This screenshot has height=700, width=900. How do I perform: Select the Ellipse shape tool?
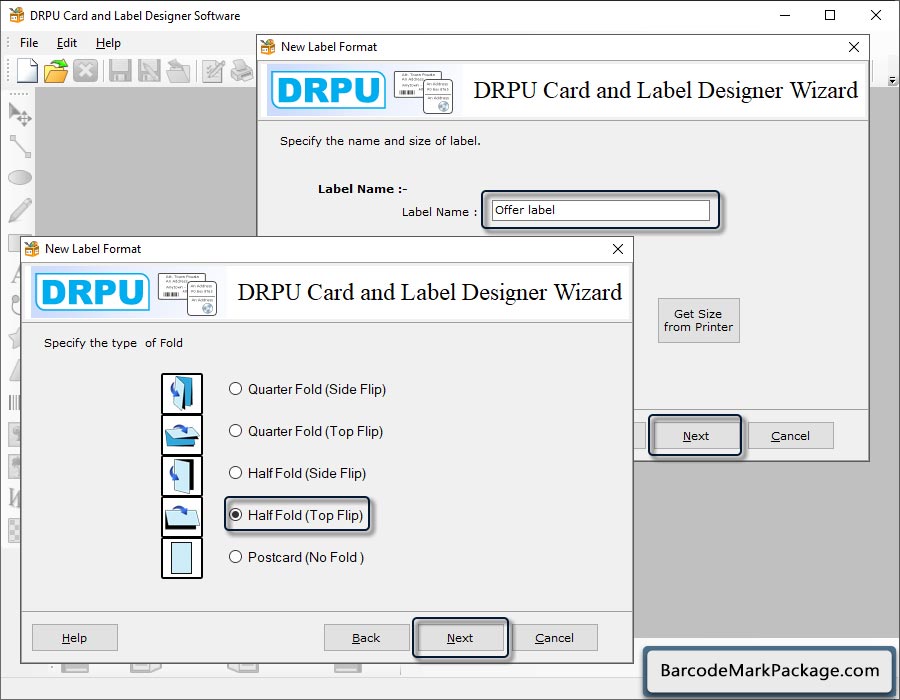(20, 177)
